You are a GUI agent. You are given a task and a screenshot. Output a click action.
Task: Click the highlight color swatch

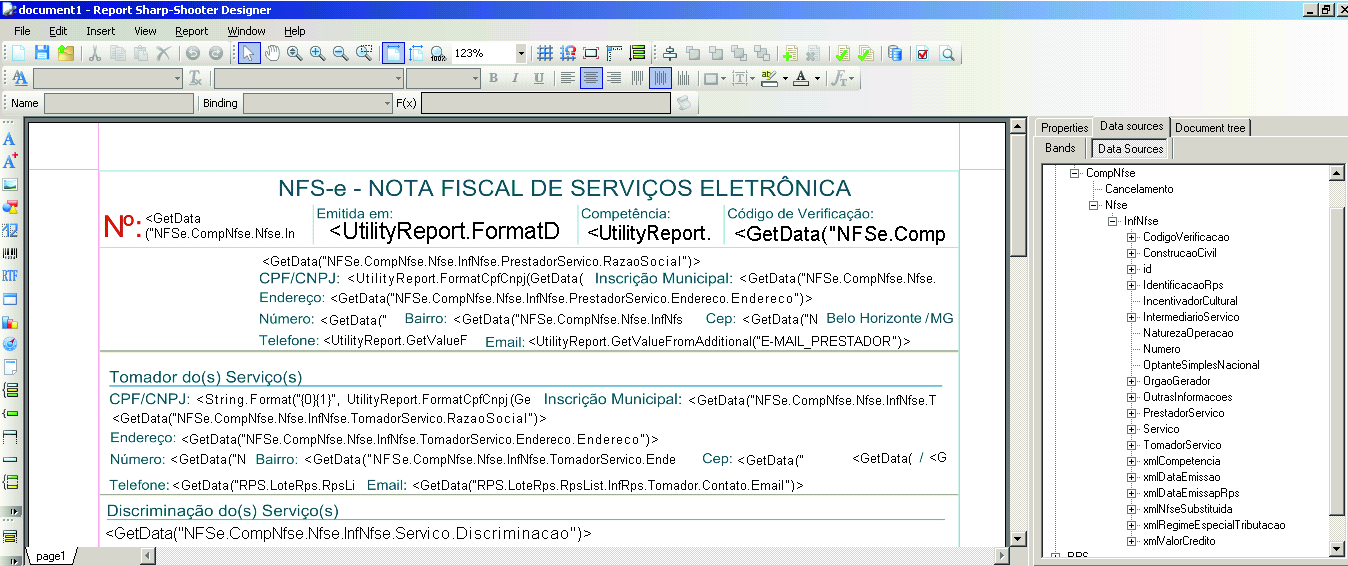[768, 78]
